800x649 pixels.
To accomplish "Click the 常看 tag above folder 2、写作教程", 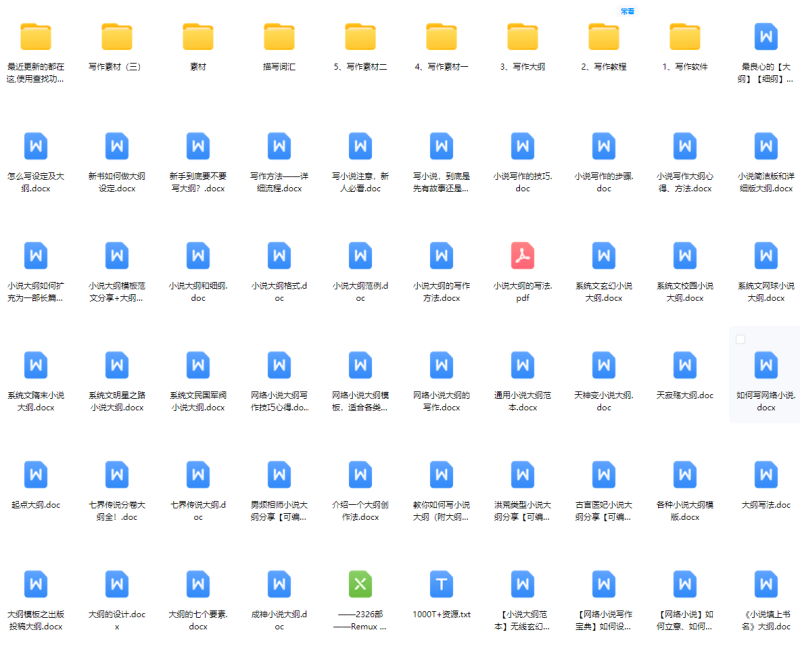I will point(627,11).
